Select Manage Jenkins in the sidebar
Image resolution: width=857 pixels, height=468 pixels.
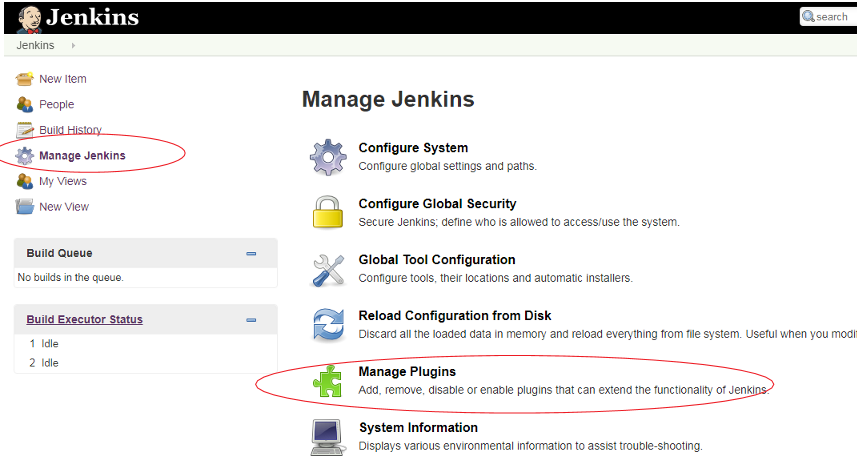[83, 155]
